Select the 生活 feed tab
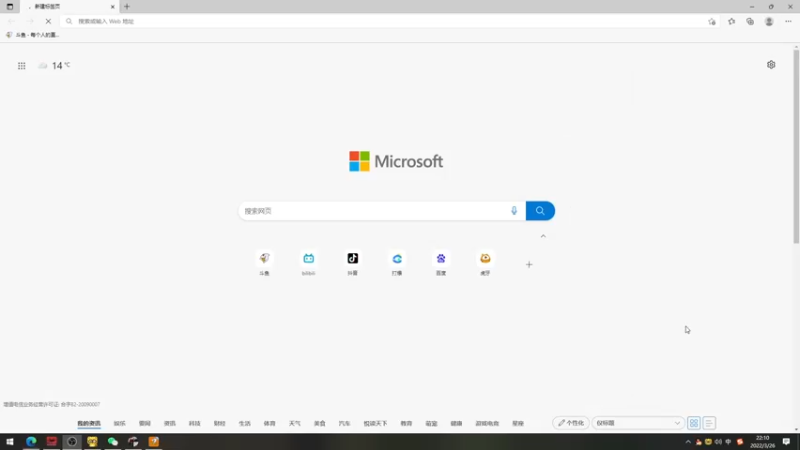This screenshot has height=450, width=800. tap(244, 423)
